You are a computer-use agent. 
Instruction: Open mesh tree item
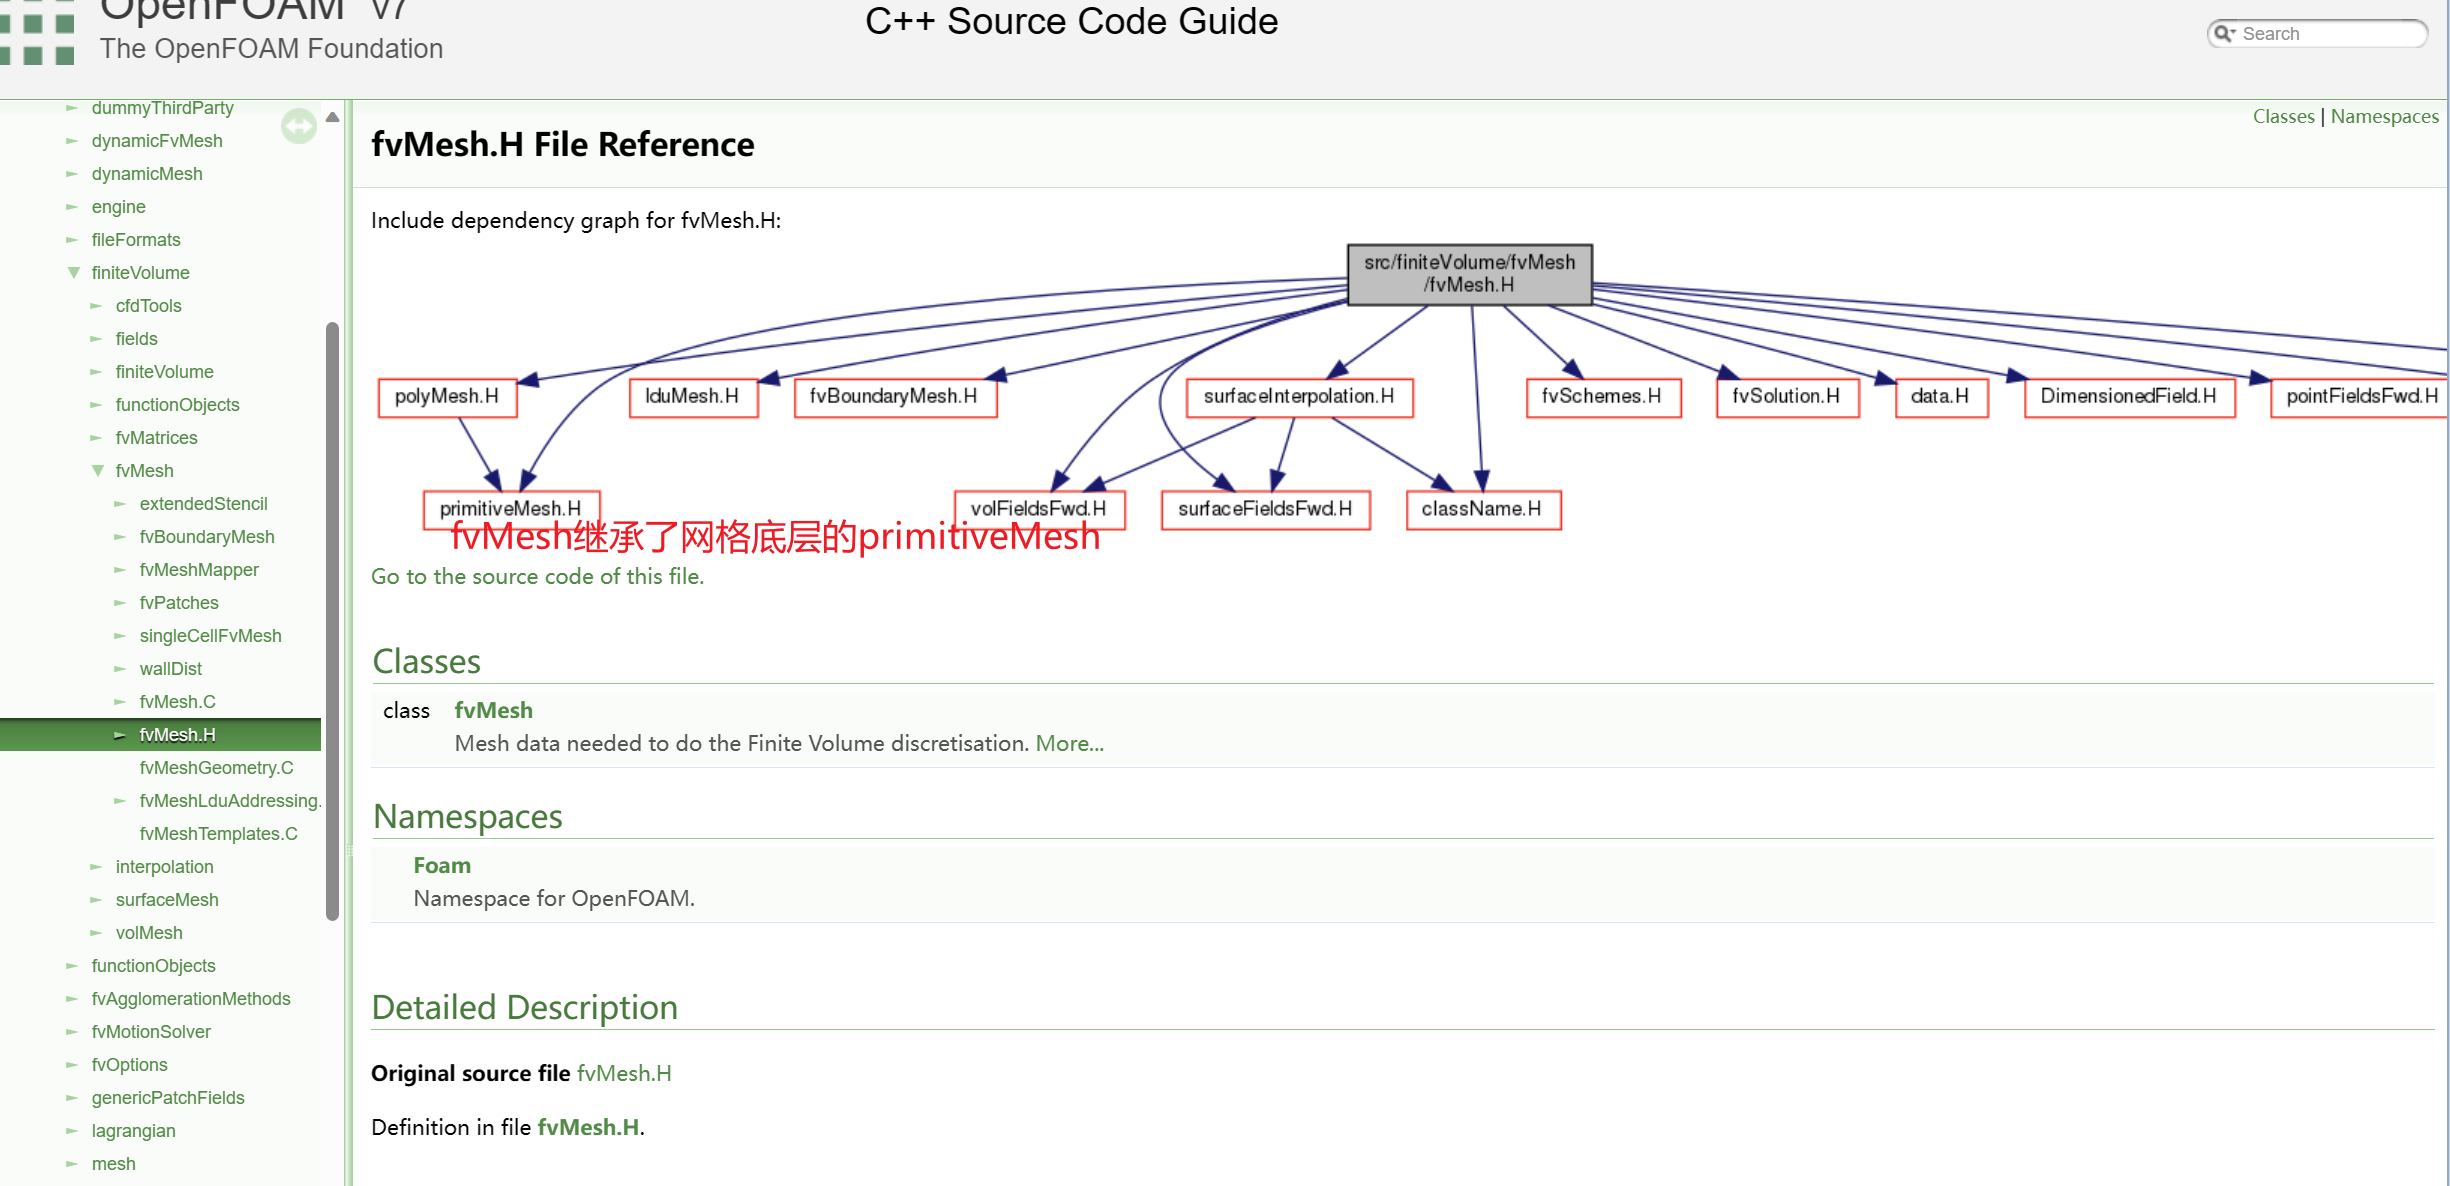click(x=113, y=1164)
